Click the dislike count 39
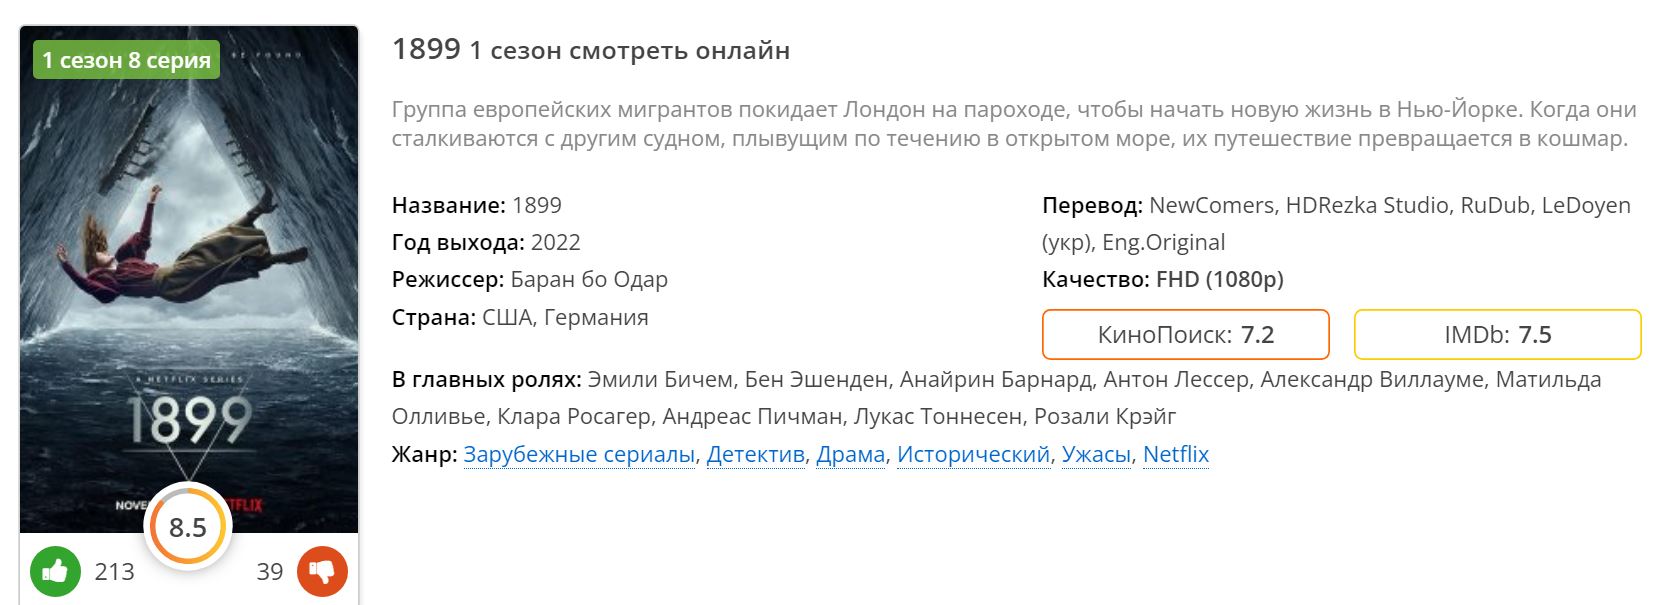This screenshot has height=605, width=1654. (x=270, y=572)
